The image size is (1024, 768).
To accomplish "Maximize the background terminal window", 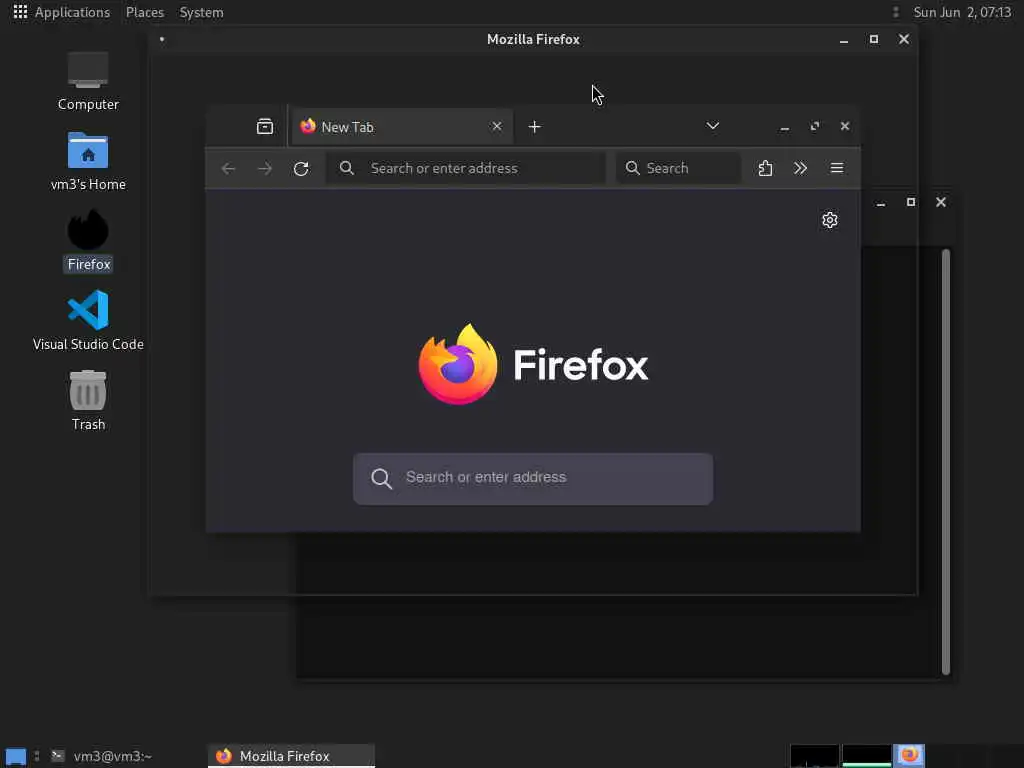I will [910, 202].
